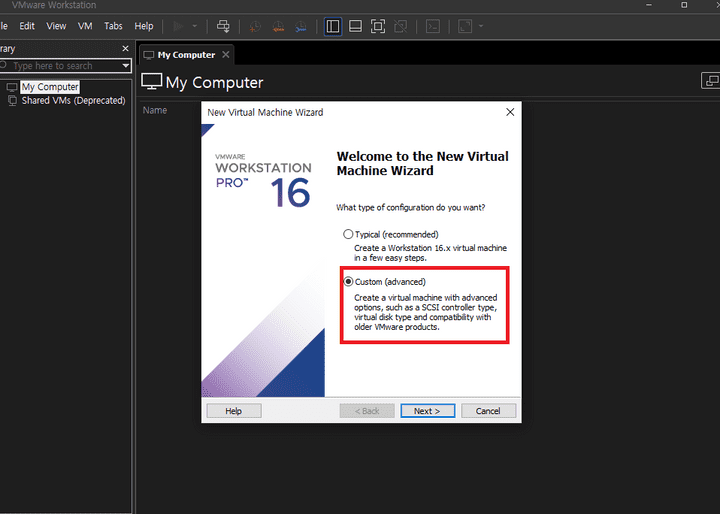Click the take snapshot icon
The image size is (720, 514).
[255, 26]
